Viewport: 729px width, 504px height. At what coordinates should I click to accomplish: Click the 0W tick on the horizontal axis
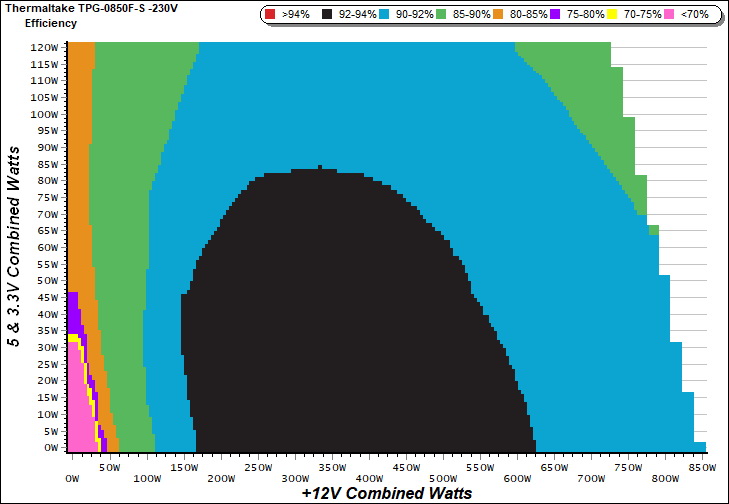click(71, 467)
